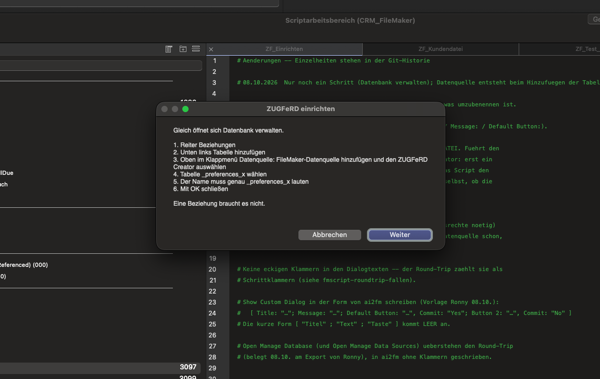This screenshot has width=600, height=379.
Task: Click dialog step 6. Mit OK schließen
Action: coord(200,189)
